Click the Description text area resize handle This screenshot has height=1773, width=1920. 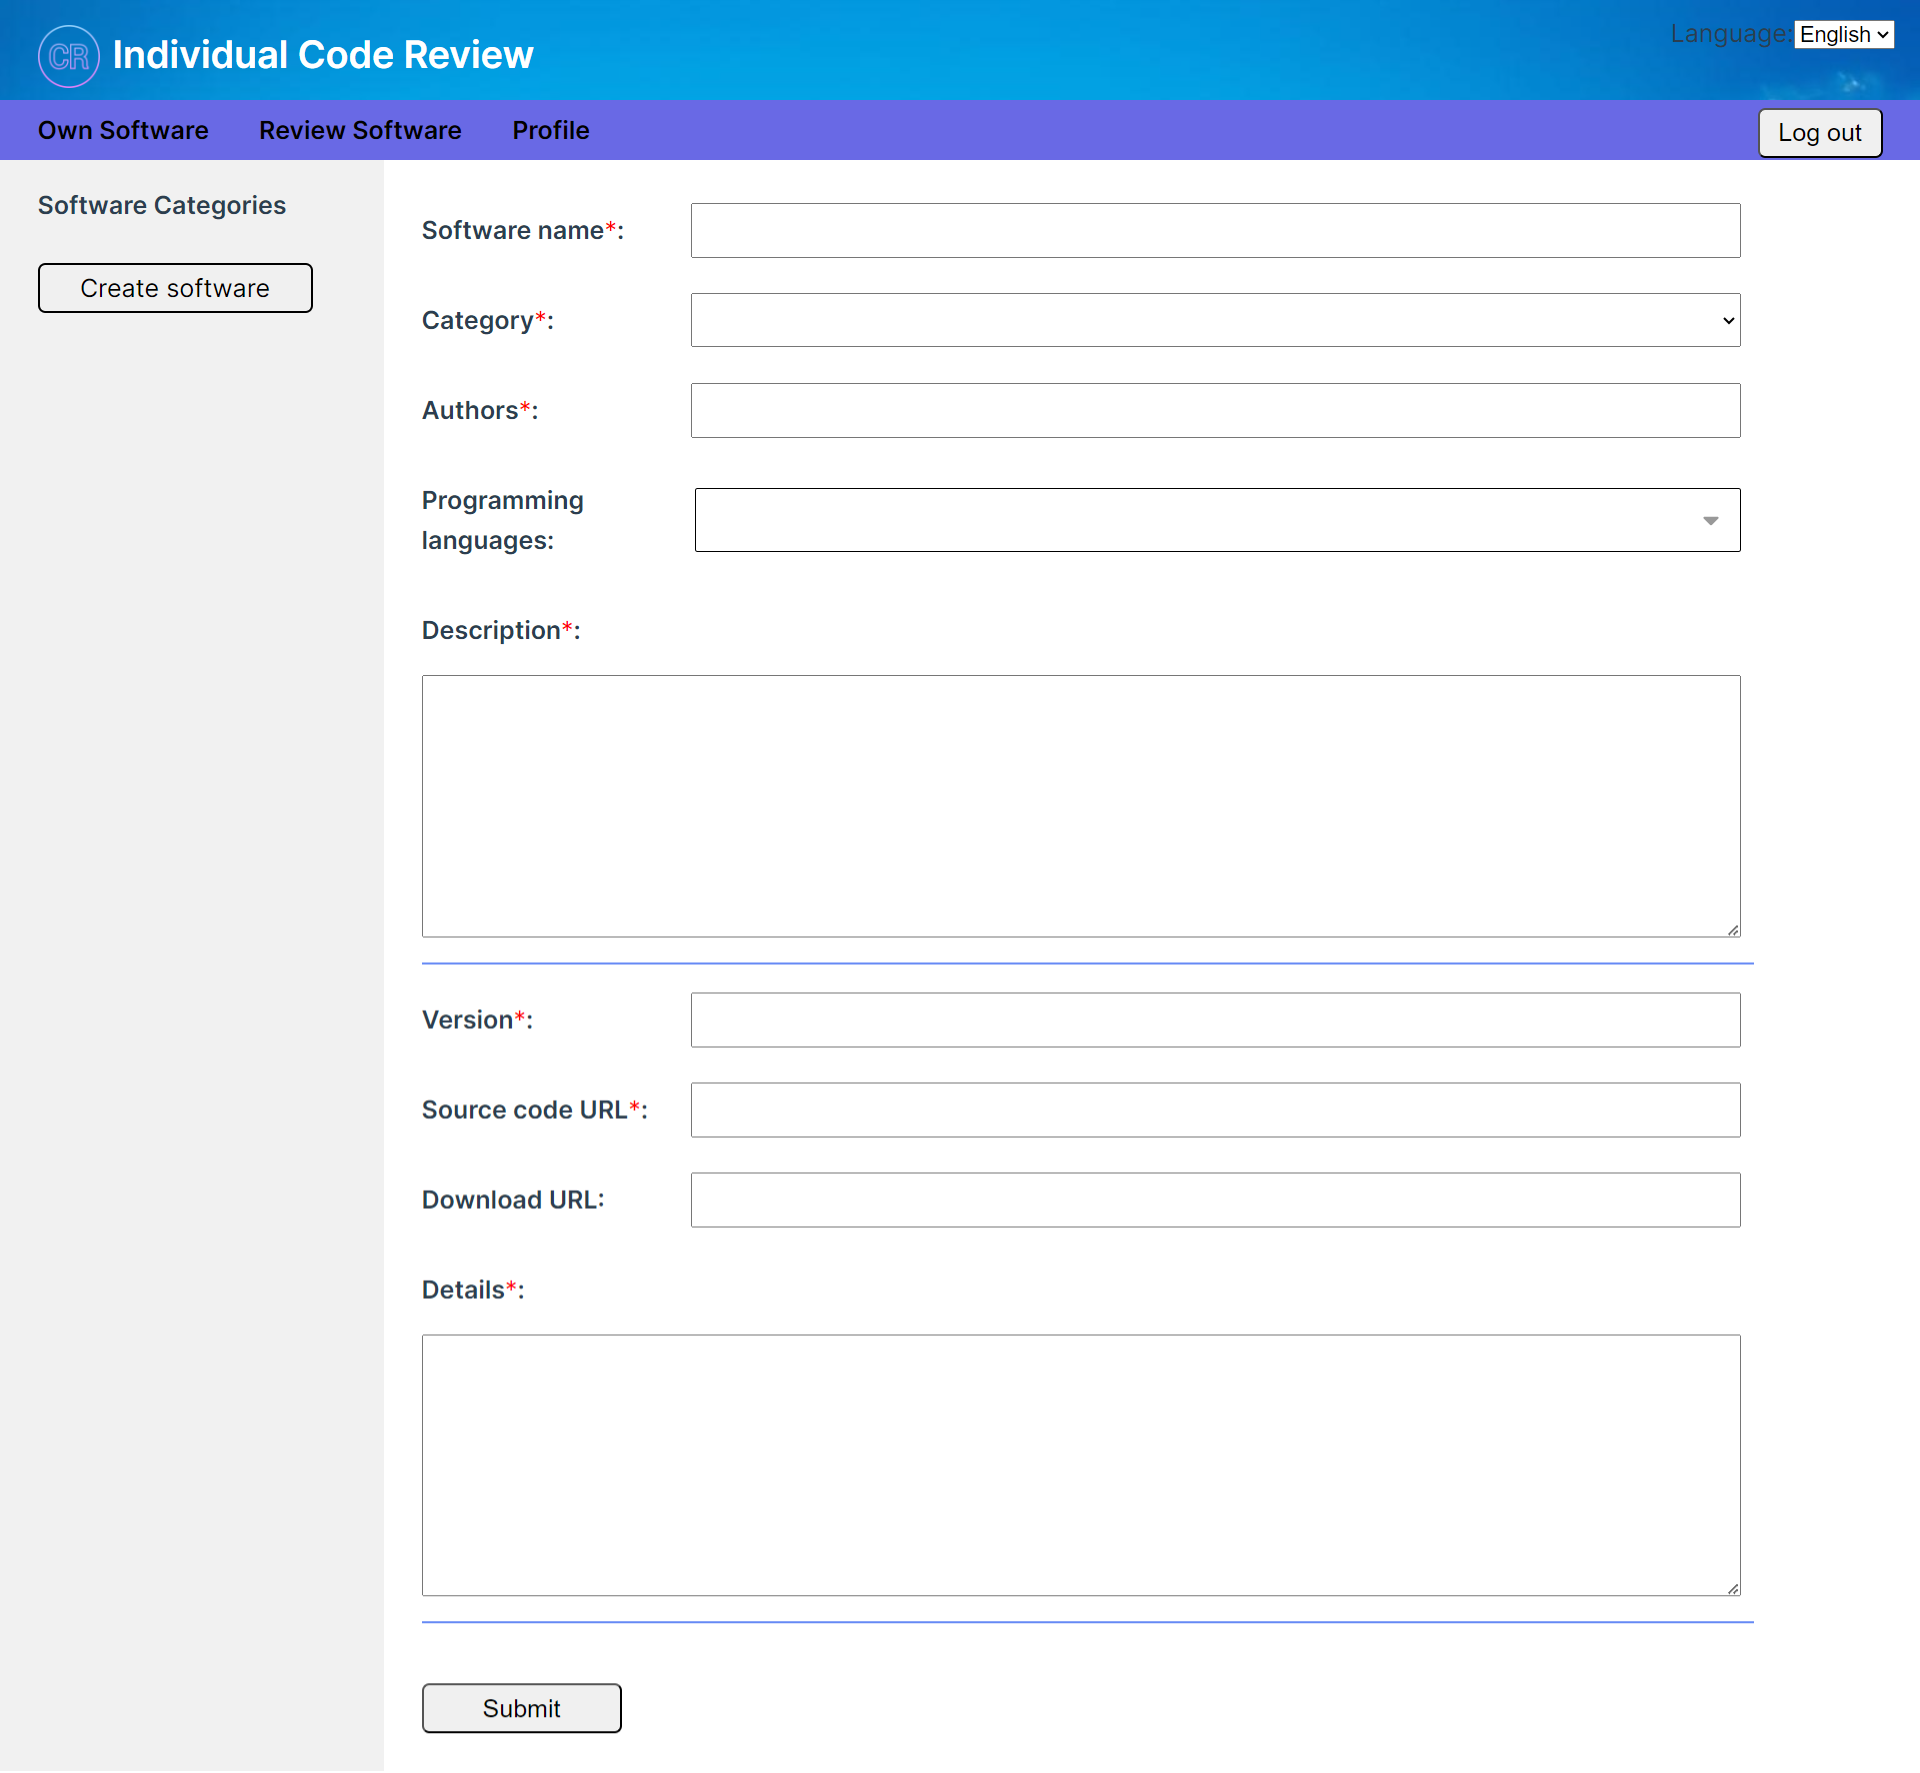point(1733,930)
